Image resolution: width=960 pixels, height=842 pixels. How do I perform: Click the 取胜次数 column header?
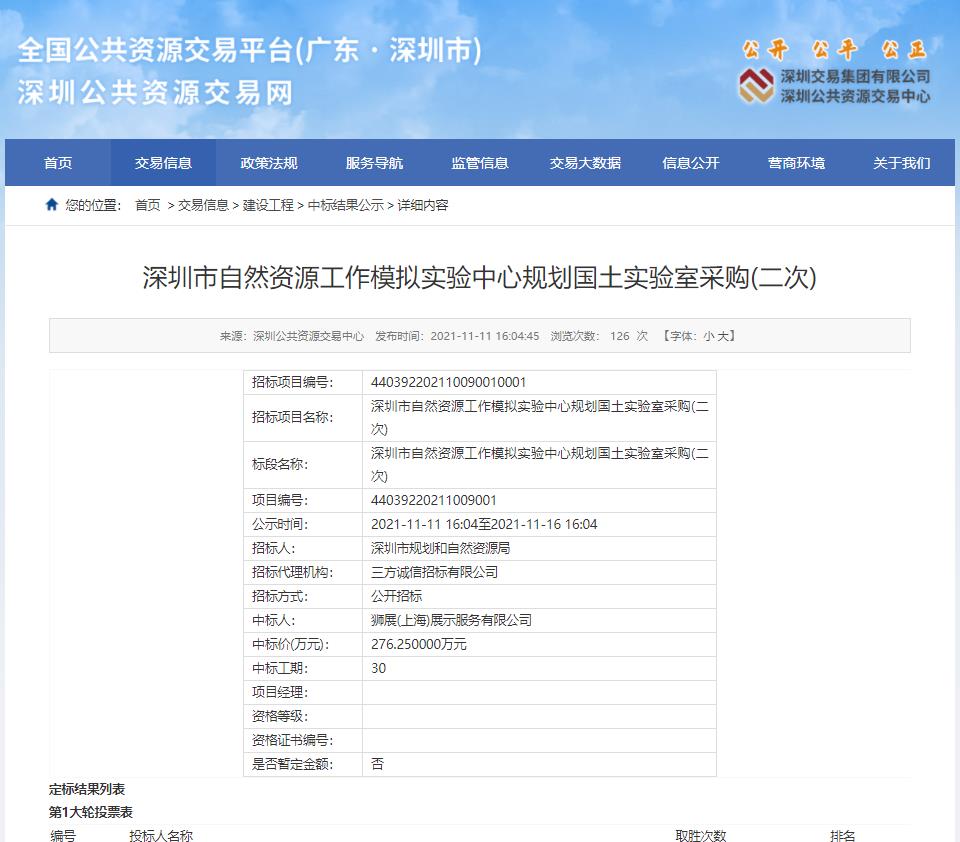pos(701,835)
